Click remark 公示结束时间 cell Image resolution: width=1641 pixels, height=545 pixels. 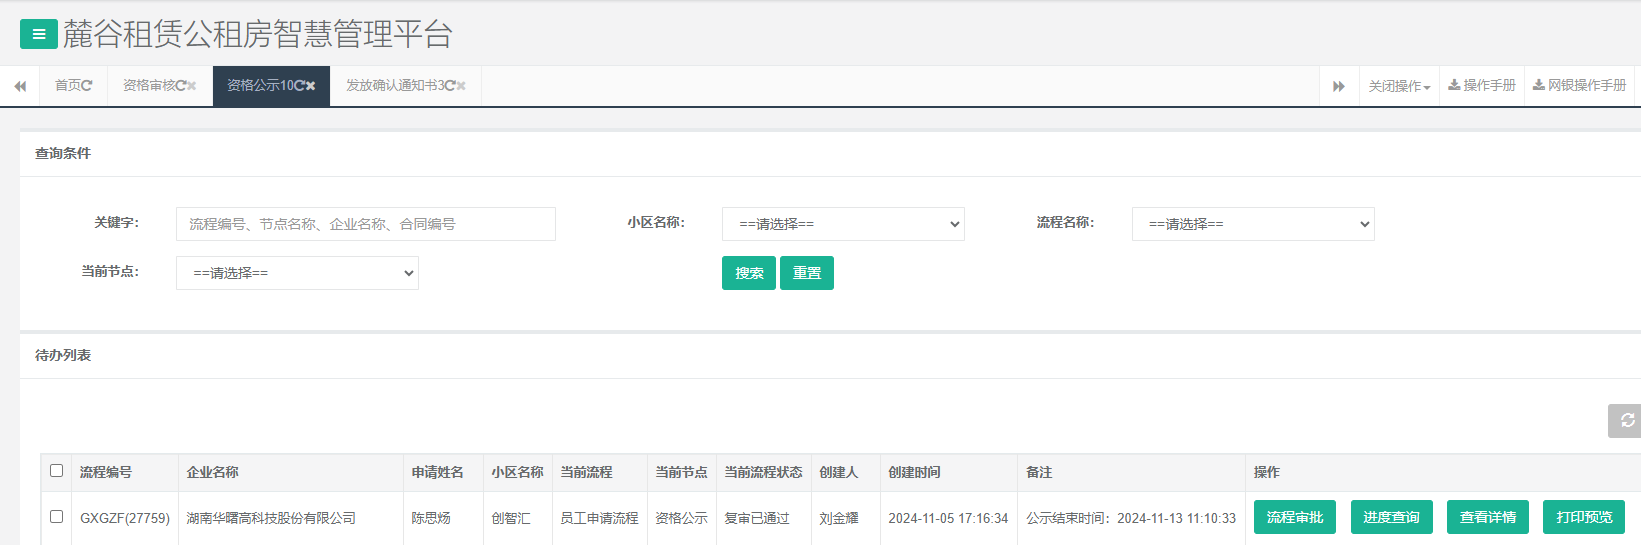1131,518
